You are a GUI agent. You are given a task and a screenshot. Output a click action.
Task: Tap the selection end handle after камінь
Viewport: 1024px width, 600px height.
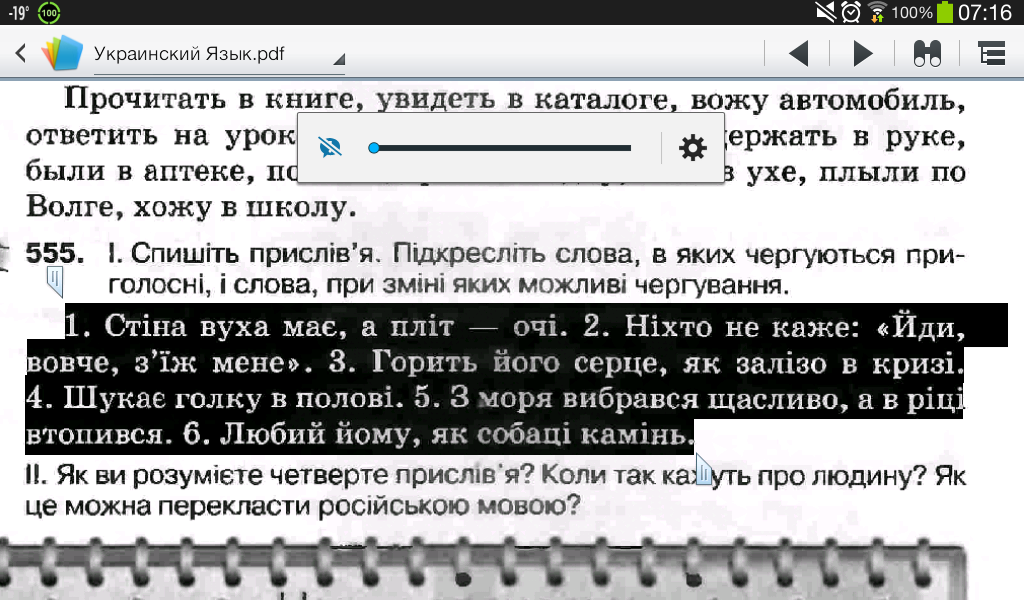[704, 469]
